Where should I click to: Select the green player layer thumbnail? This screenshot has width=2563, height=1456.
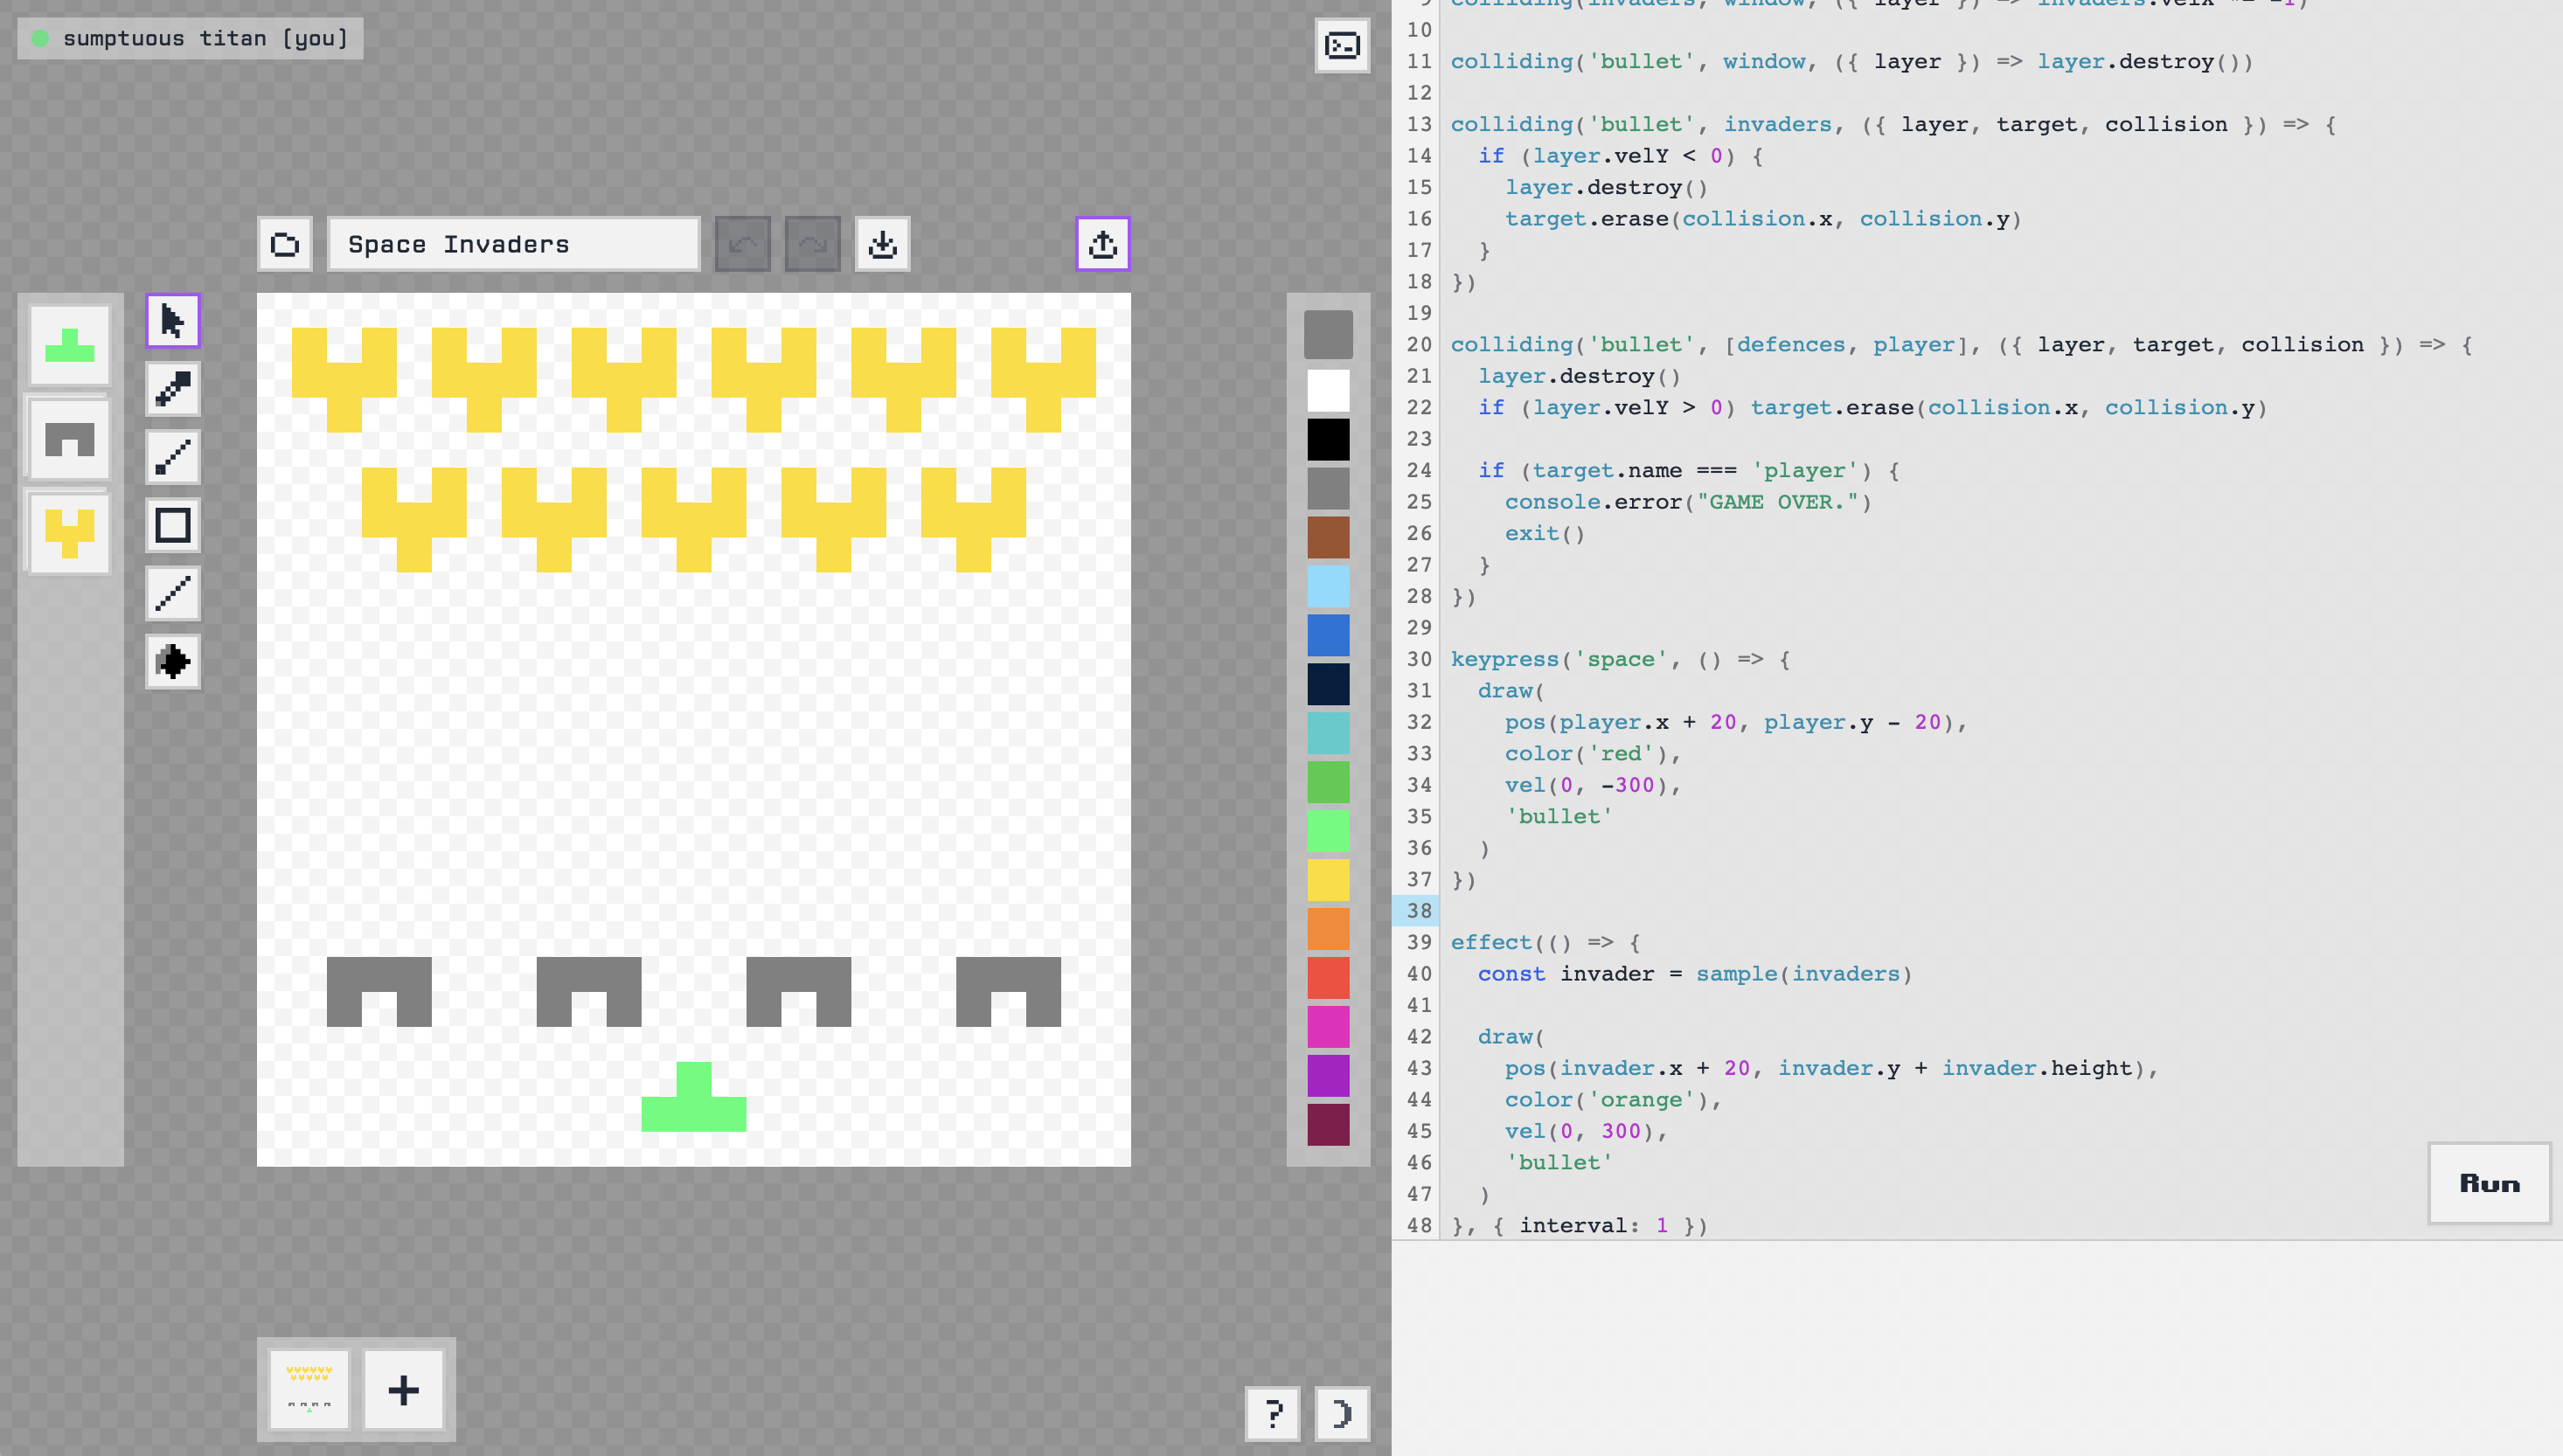click(x=70, y=345)
